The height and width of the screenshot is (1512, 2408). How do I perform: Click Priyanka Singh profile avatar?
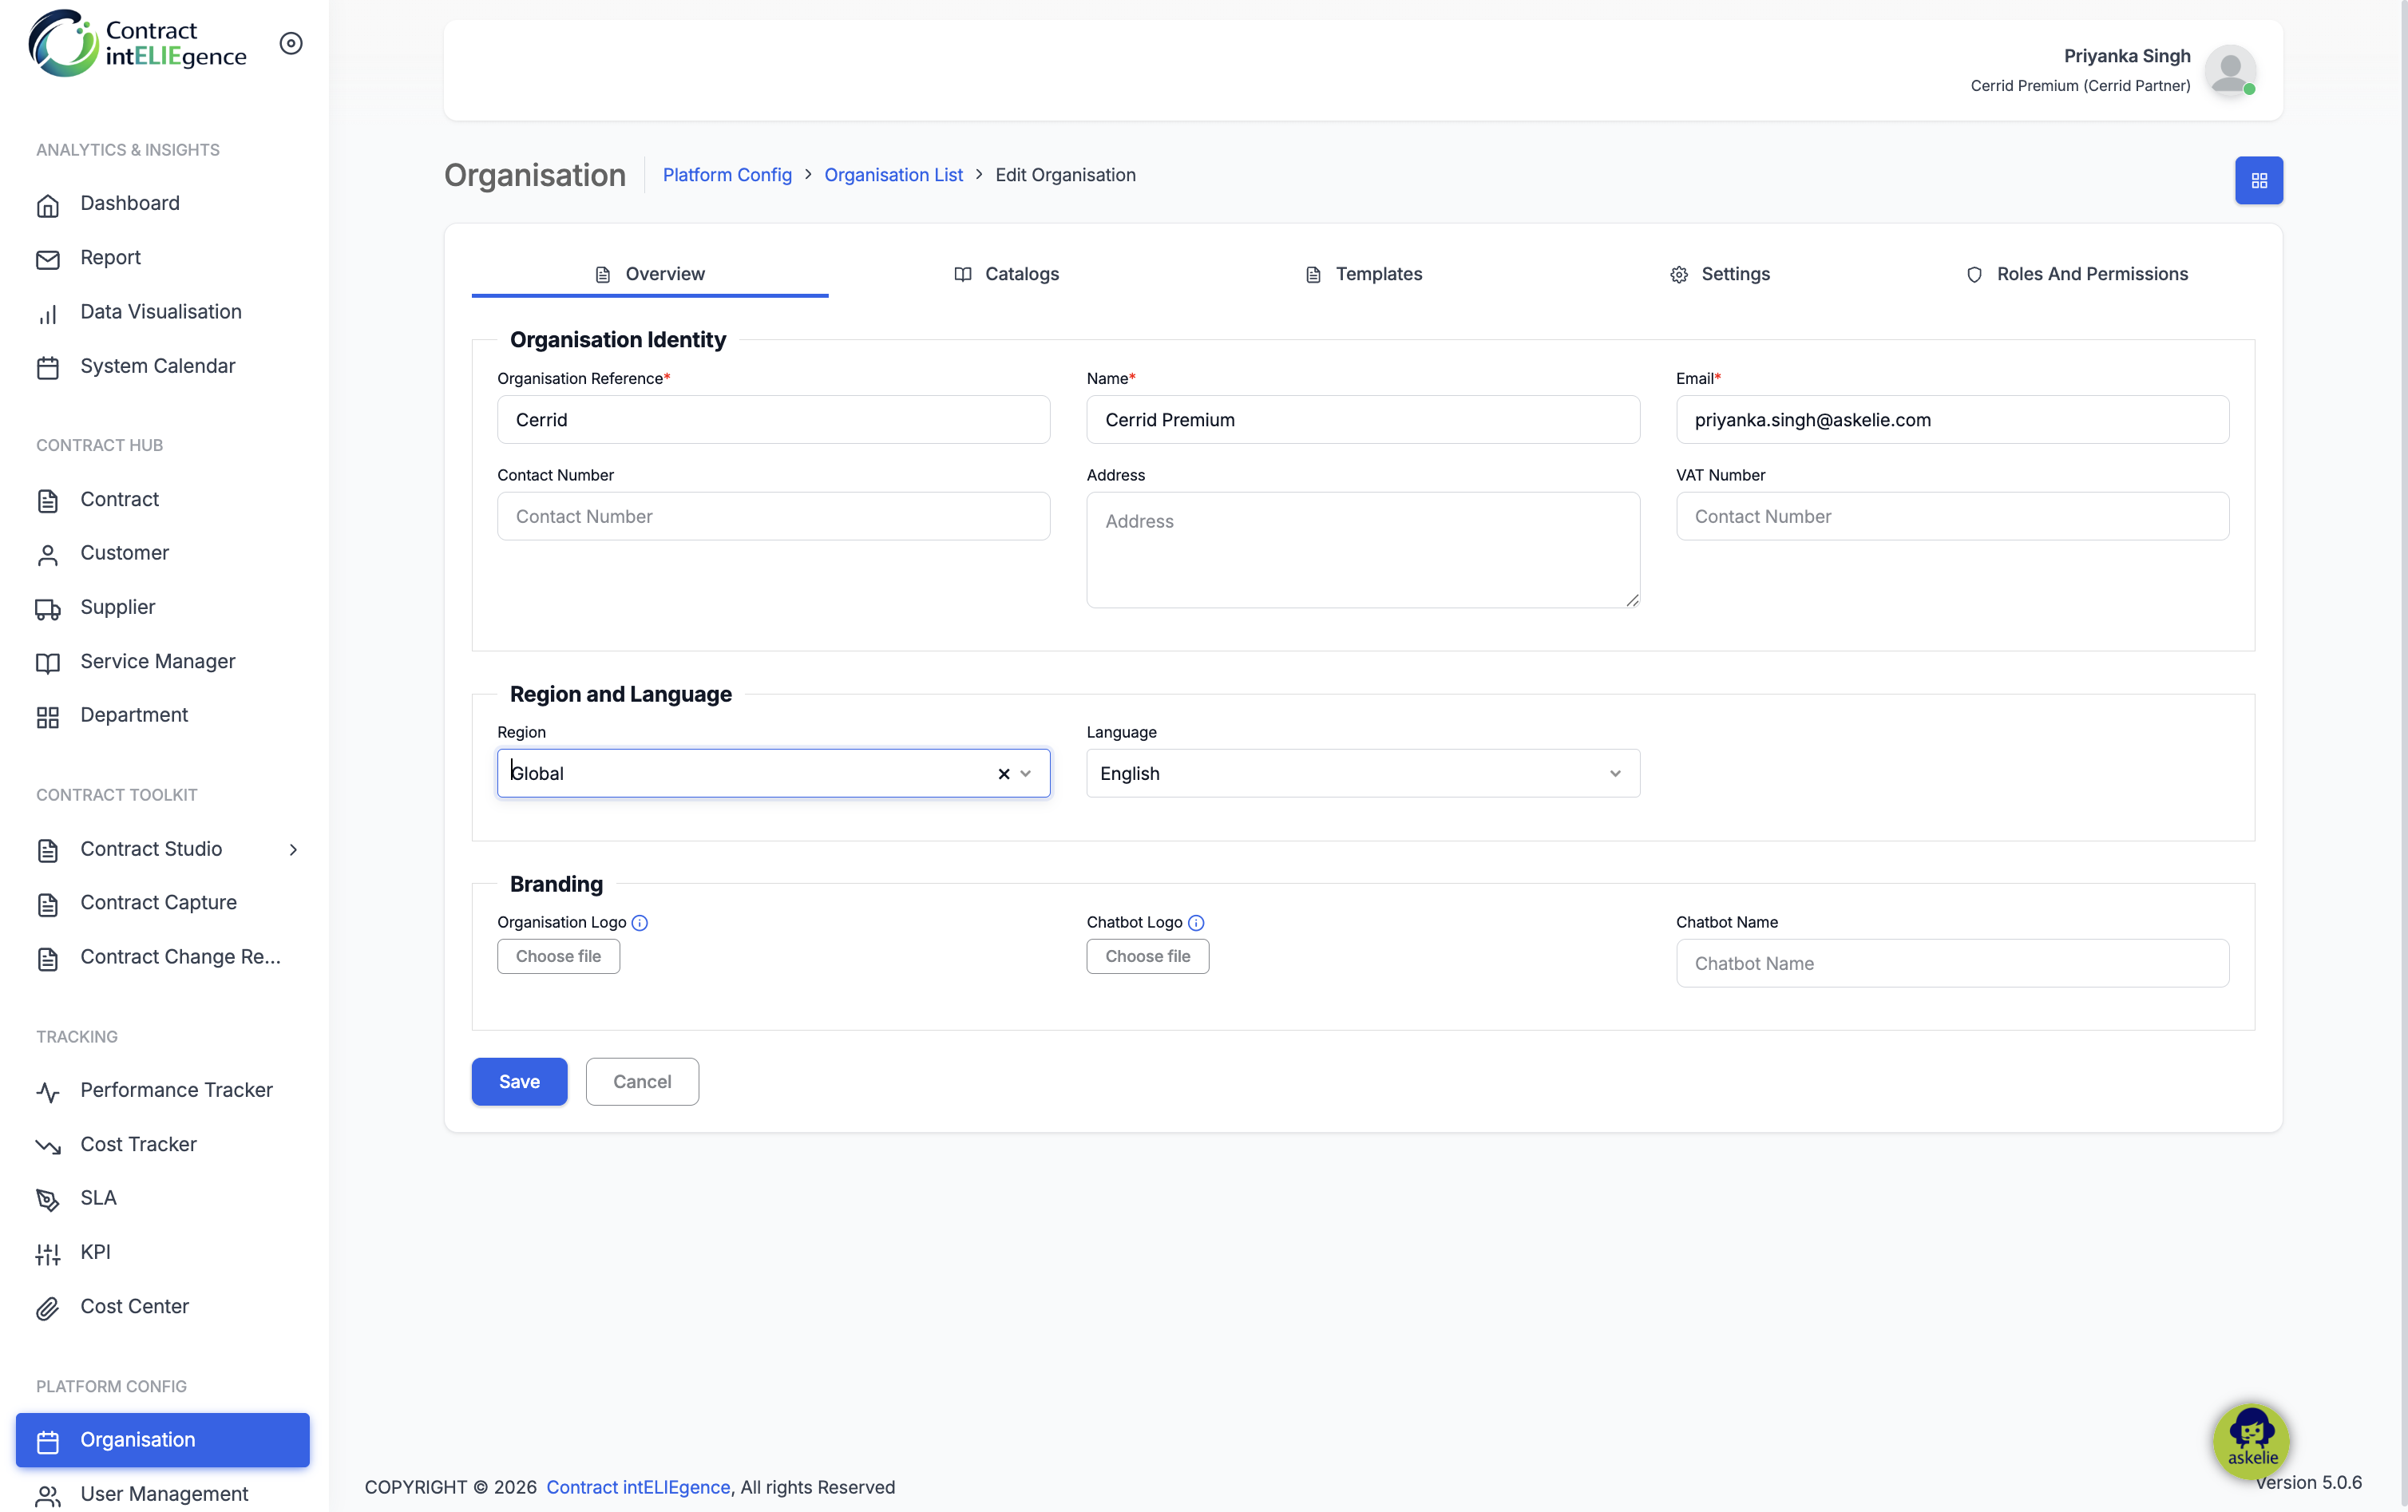2229,70
